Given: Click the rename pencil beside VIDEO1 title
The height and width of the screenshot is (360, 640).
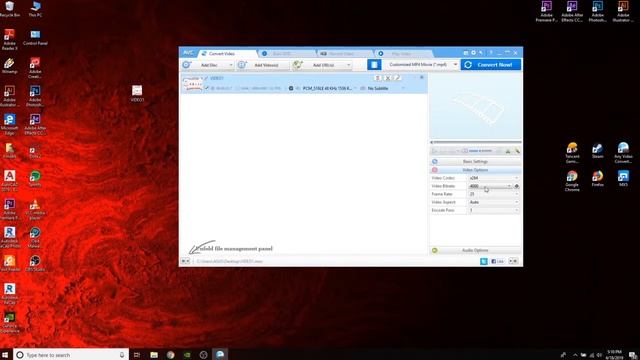Looking at the screenshot, I should tap(206, 78).
